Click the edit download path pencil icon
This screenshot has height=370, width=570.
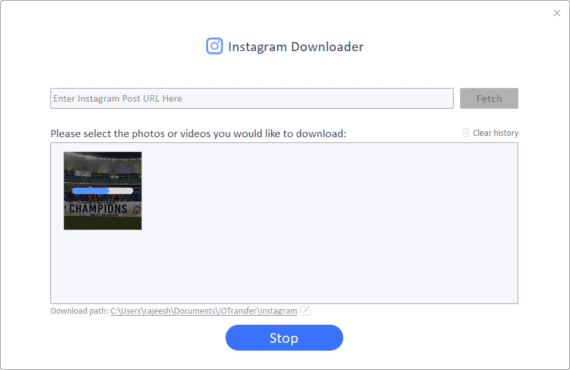[306, 311]
